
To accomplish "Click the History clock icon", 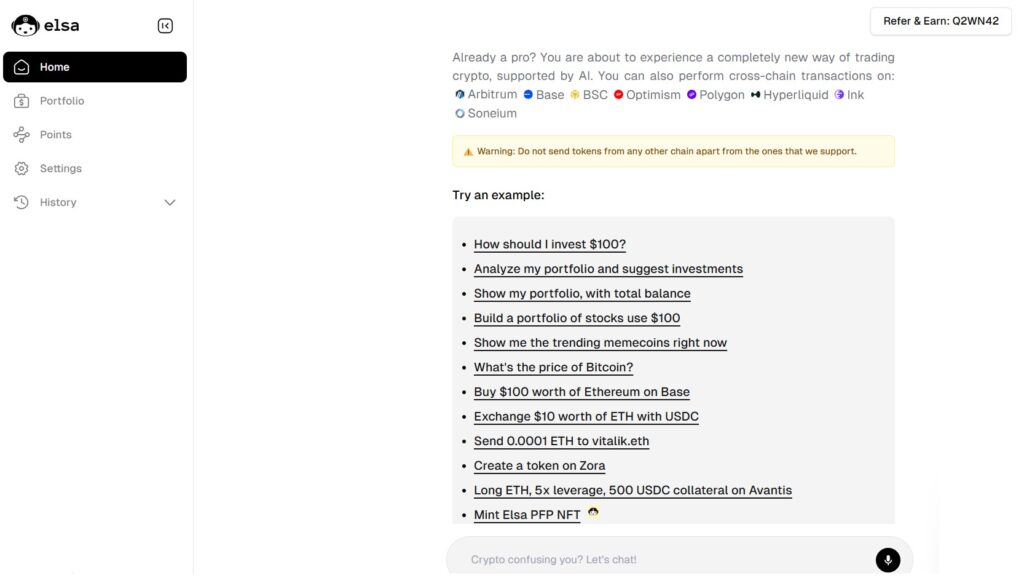I will point(21,203).
